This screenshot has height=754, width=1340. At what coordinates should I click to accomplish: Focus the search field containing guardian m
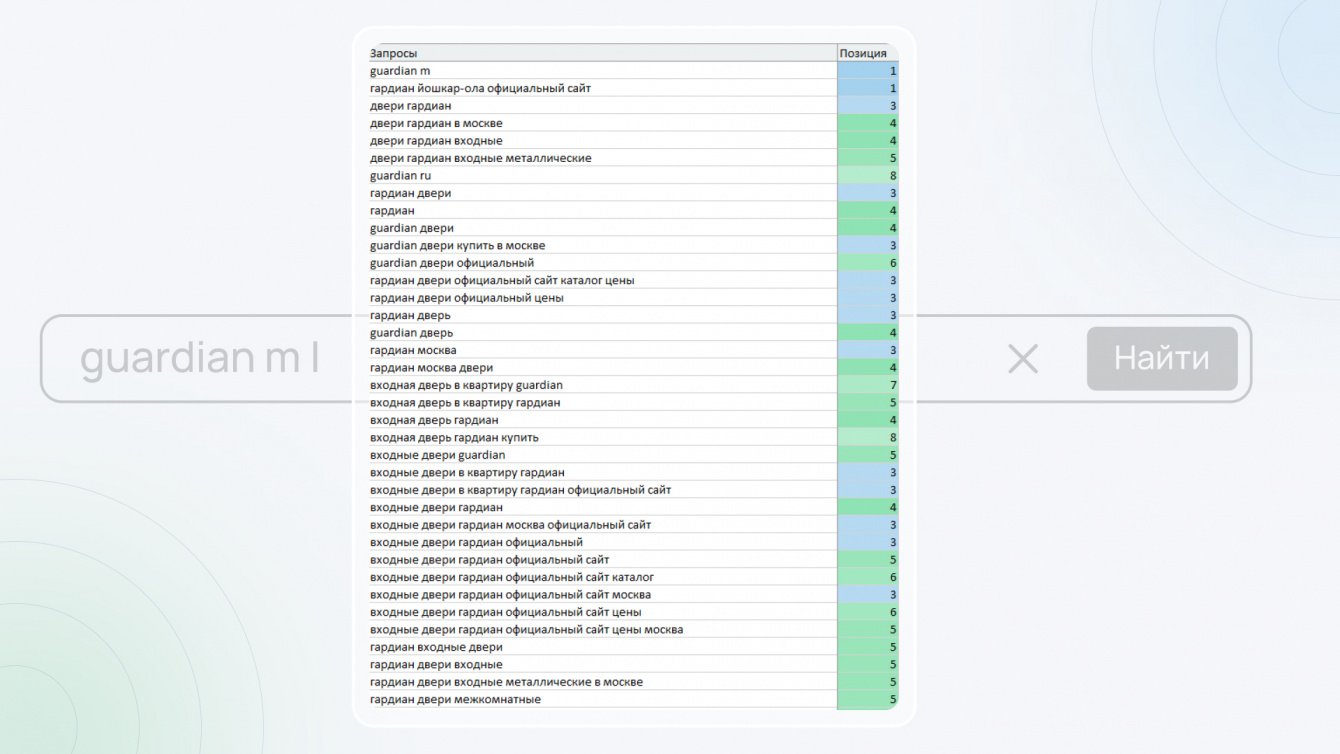click(x=646, y=359)
